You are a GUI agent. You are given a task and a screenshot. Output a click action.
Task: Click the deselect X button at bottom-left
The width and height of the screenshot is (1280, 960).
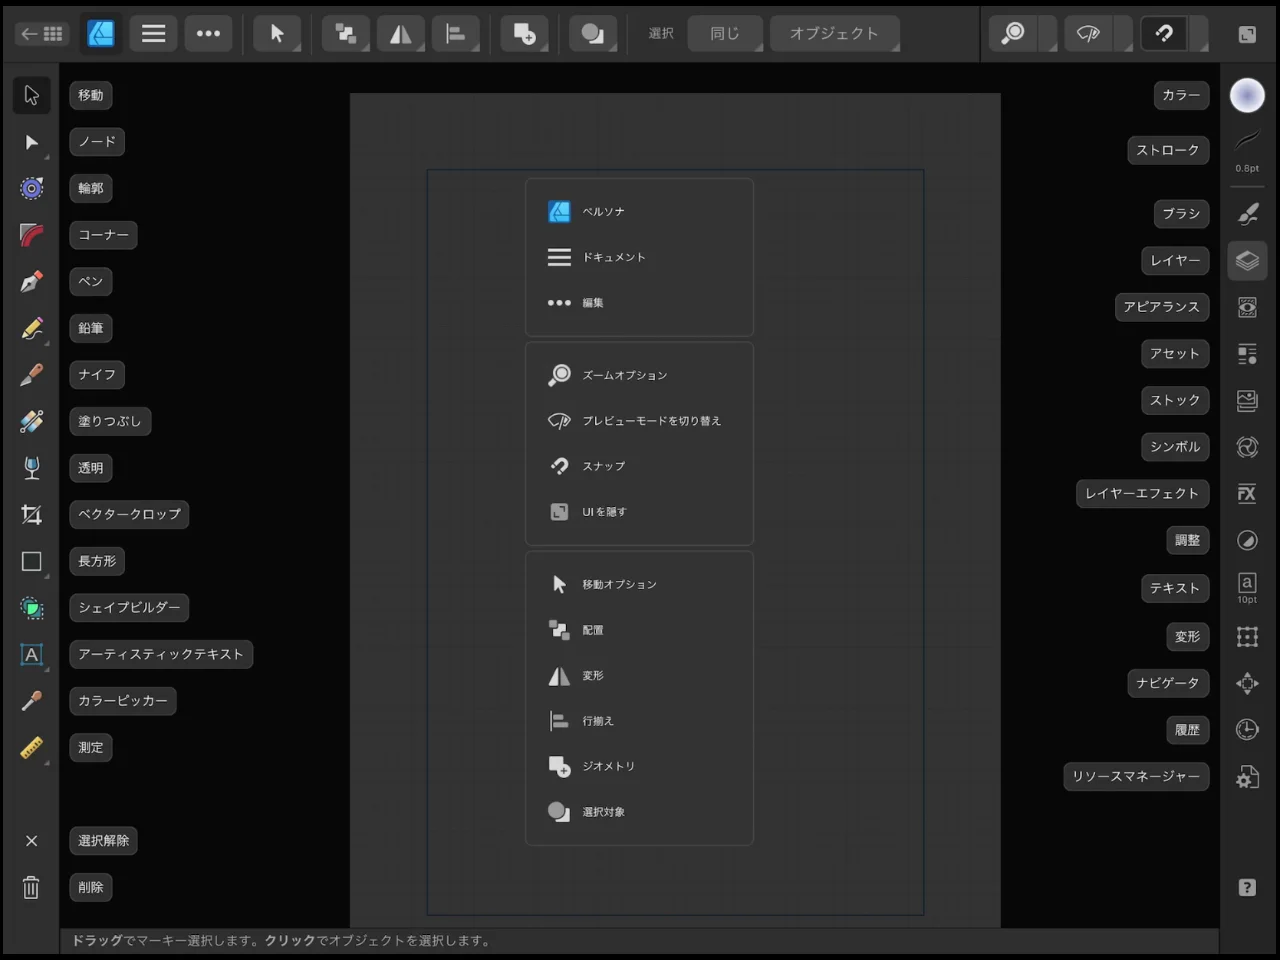click(32, 841)
